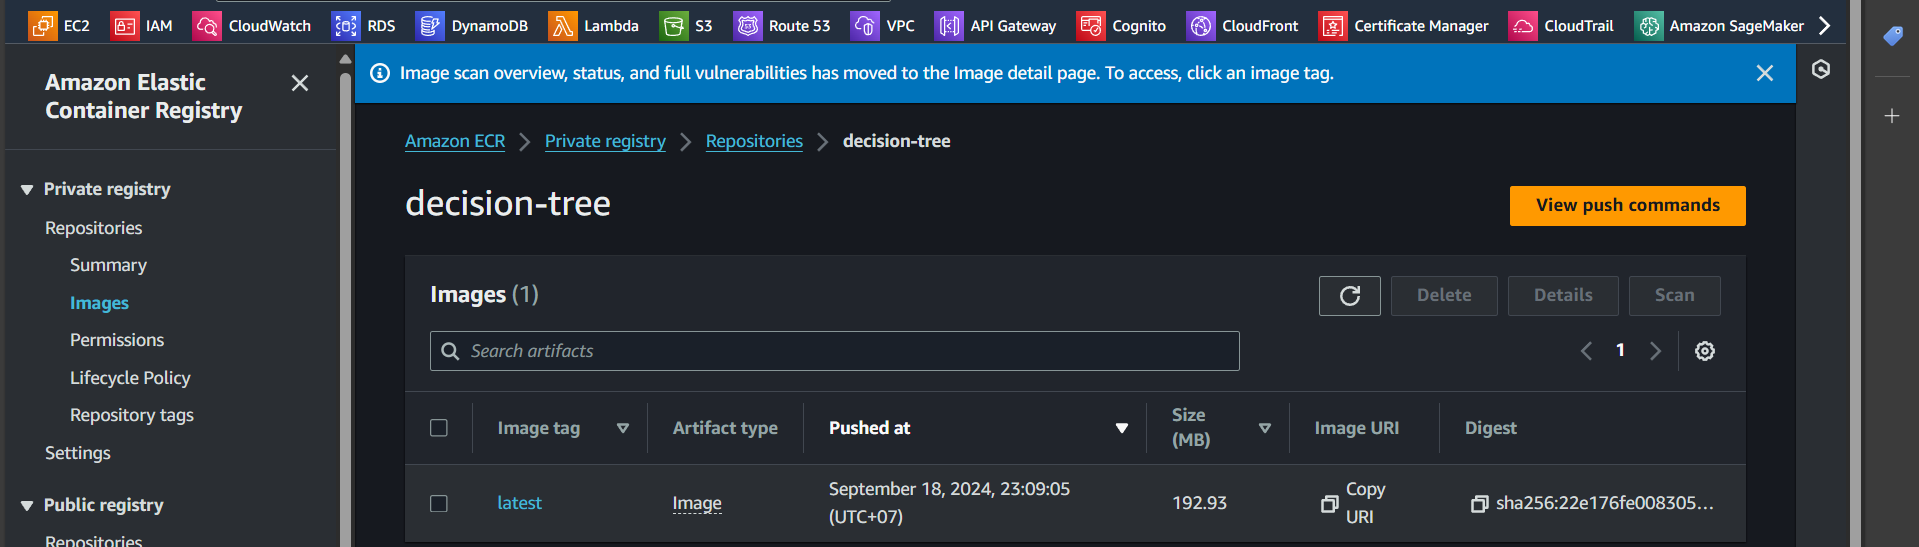Viewport: 1919px width, 547px height.
Task: Tick the checkbox for the latest image
Action: coord(439,504)
